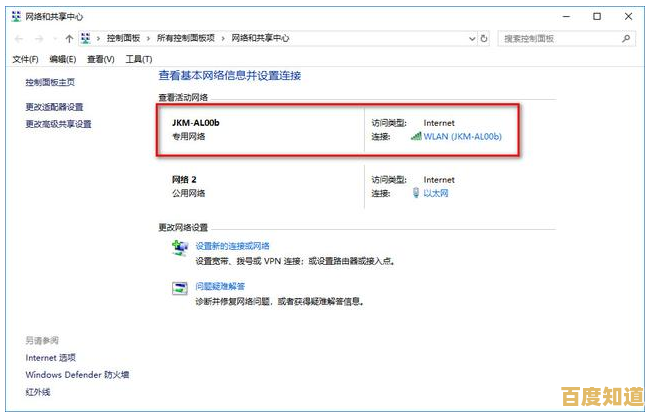Viewport: 649px width, 415px height.
Task: Select 网络和共享中心 in the breadcrumb
Action: 260,38
